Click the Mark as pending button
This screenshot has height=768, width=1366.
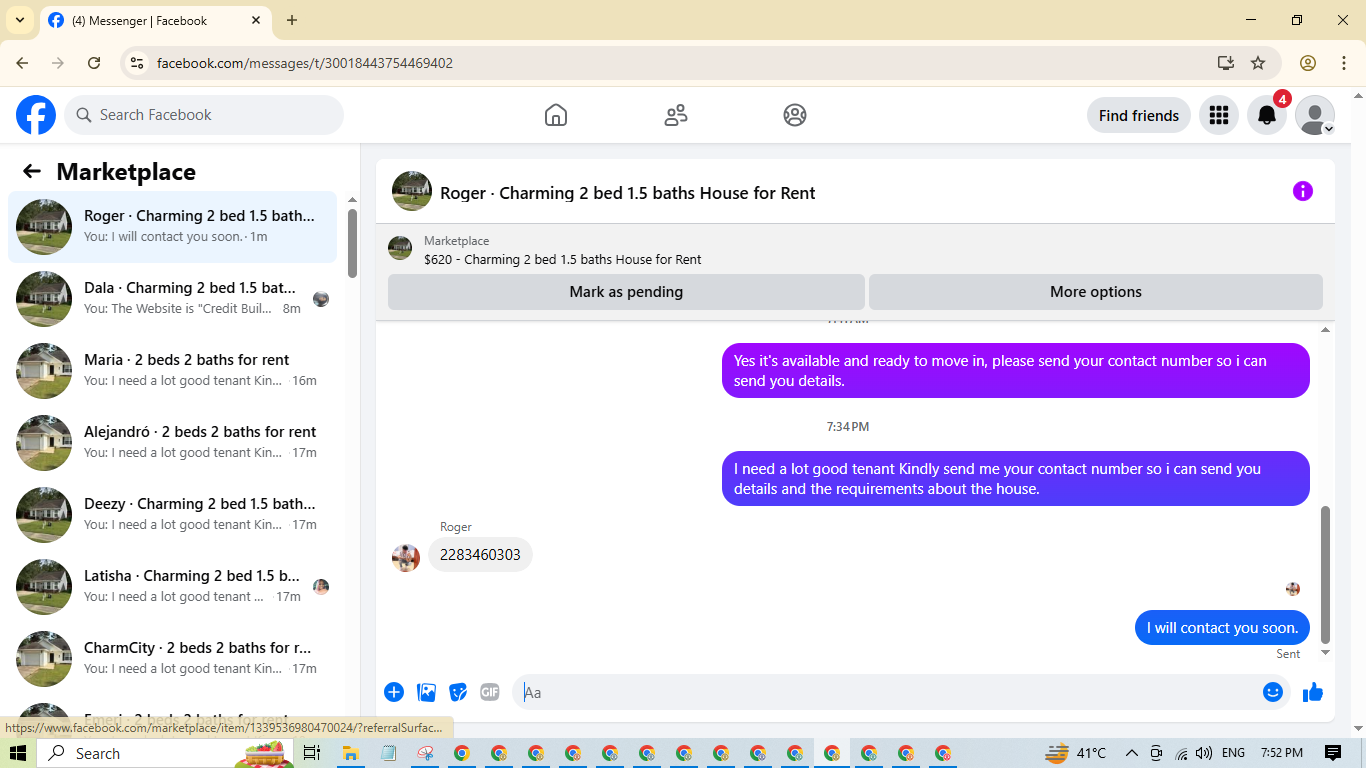pos(626,292)
